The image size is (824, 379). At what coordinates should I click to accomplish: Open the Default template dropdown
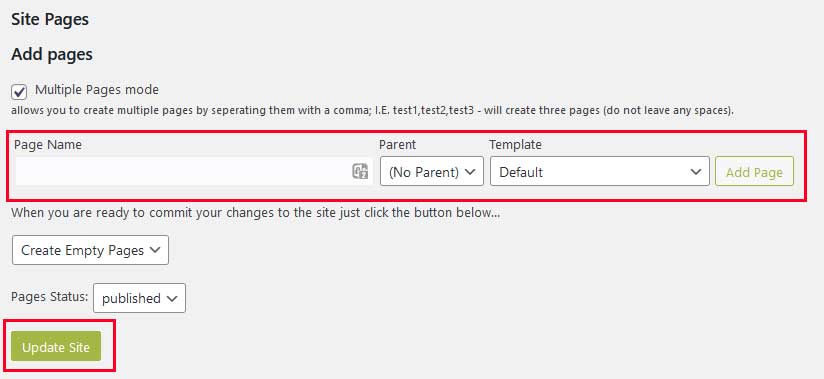pyautogui.click(x=600, y=171)
